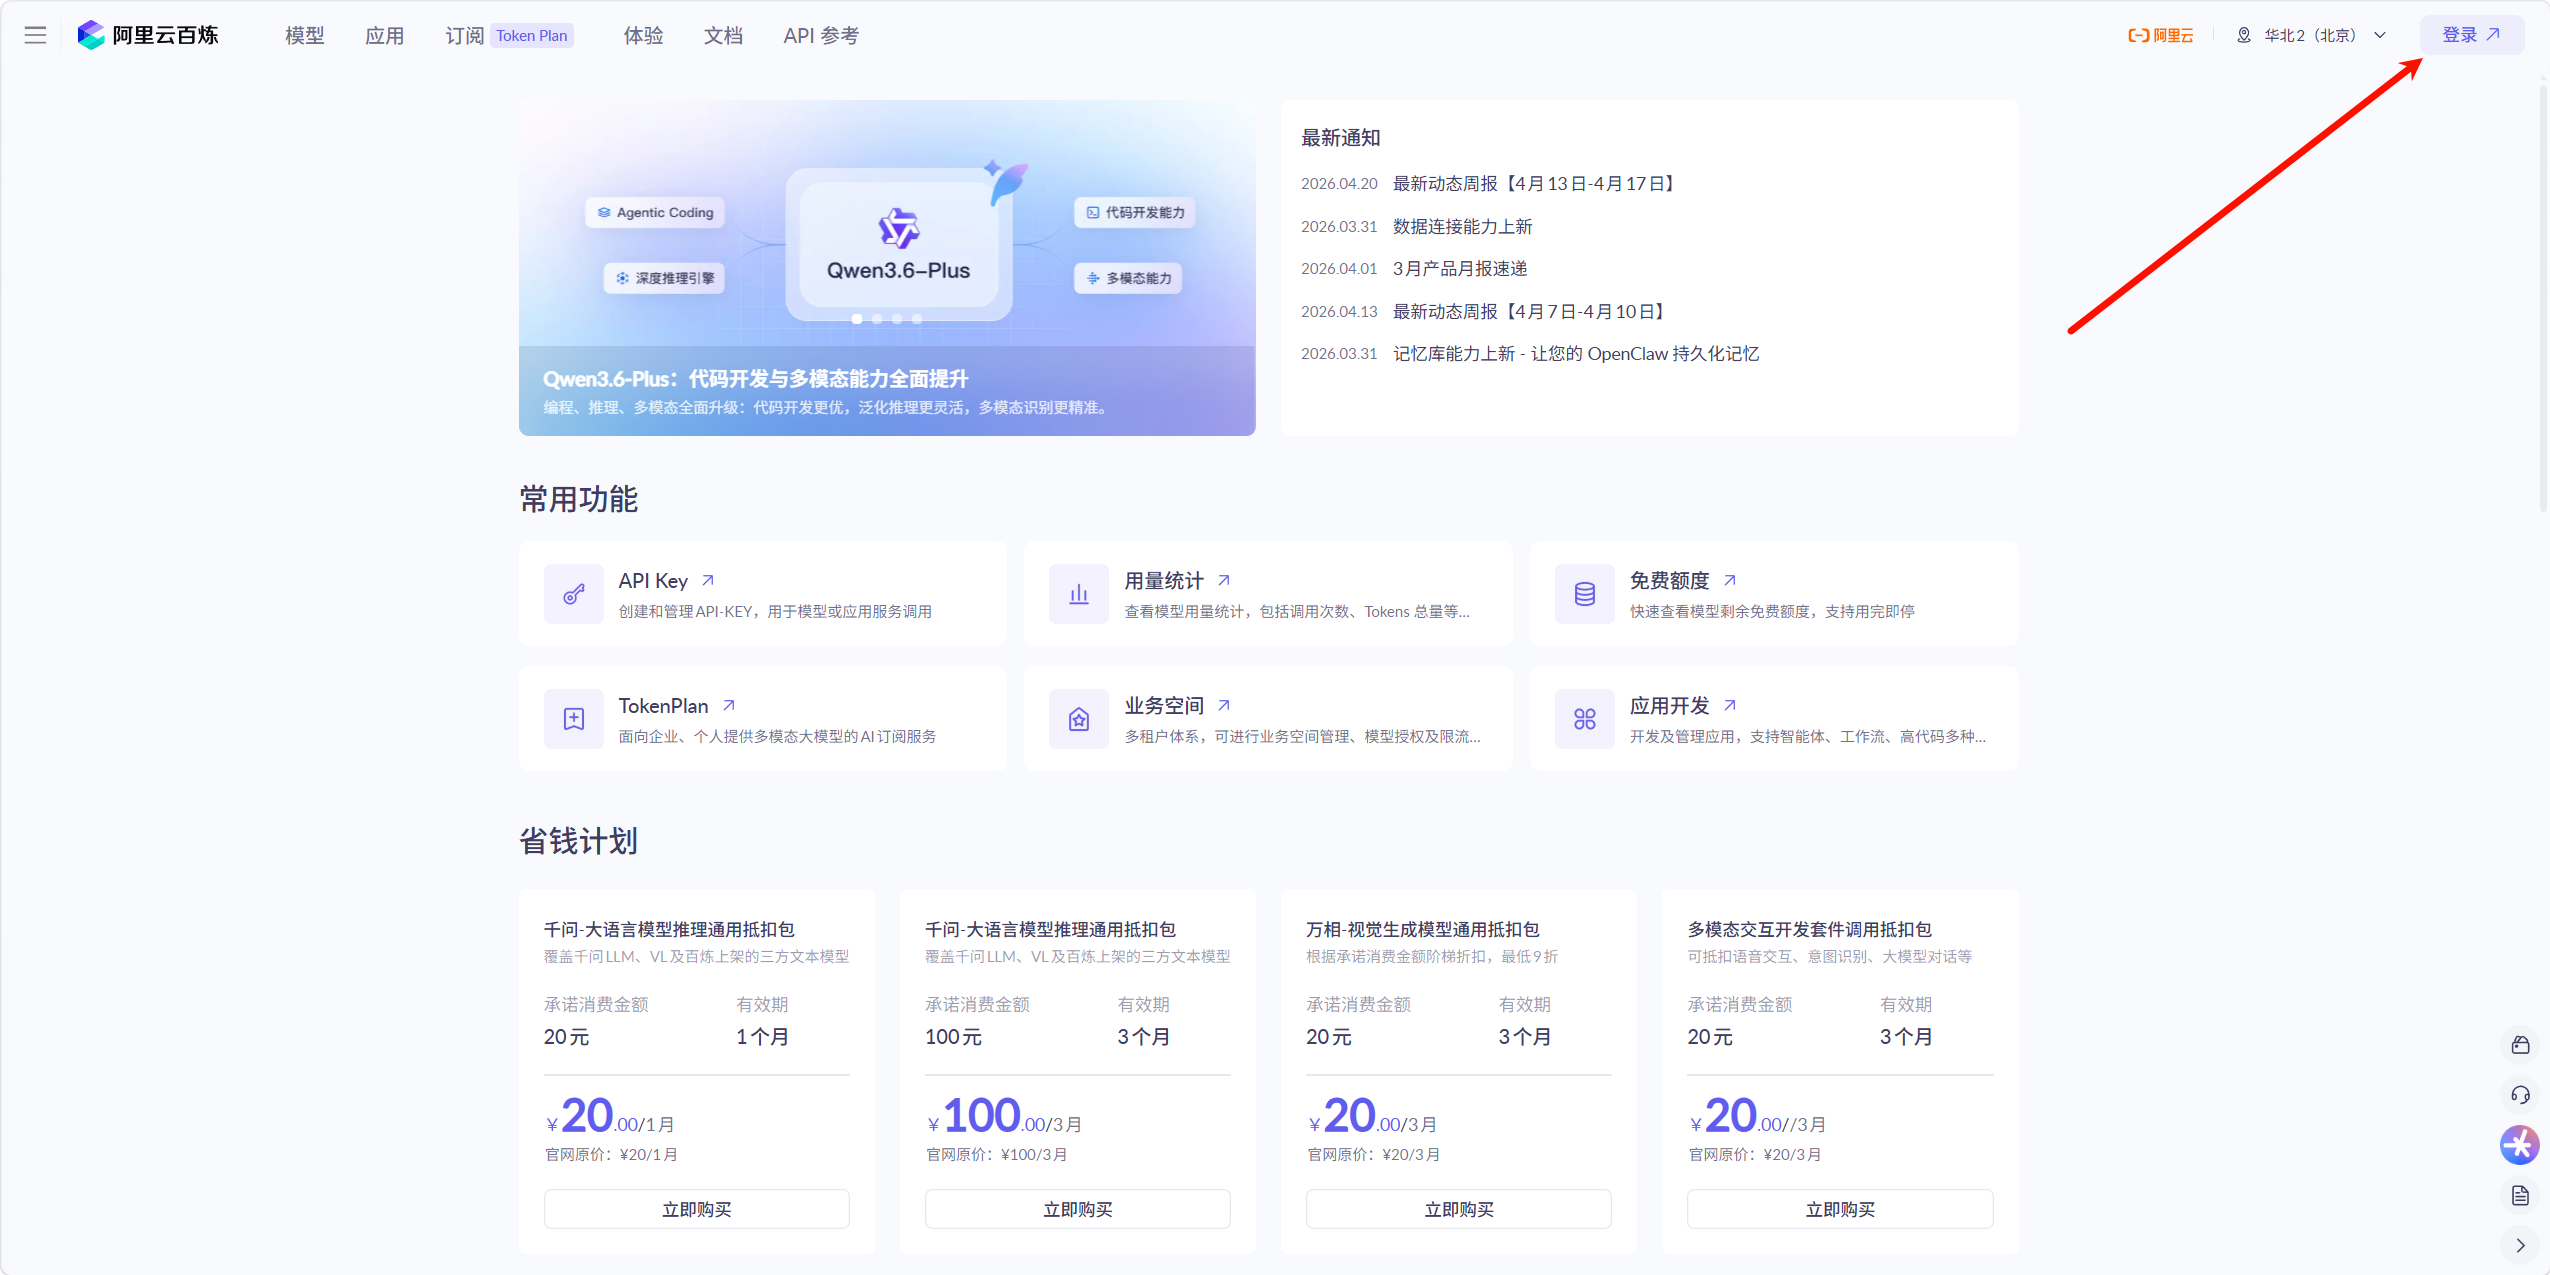Open the 订阅 Token Plan menu
Image resolution: width=2550 pixels, height=1275 pixels.
509,35
